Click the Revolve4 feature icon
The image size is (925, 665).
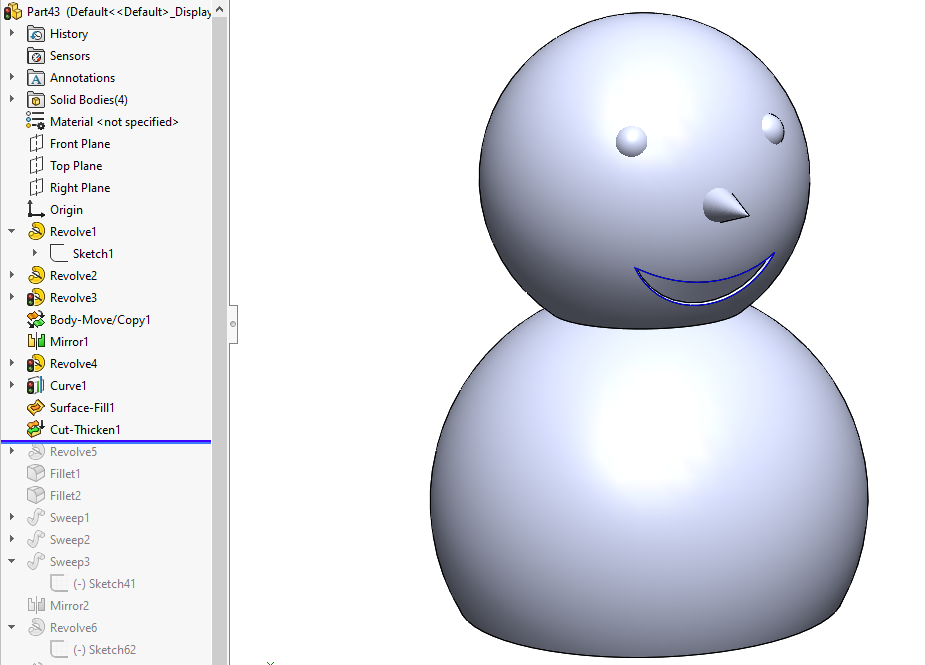click(36, 363)
